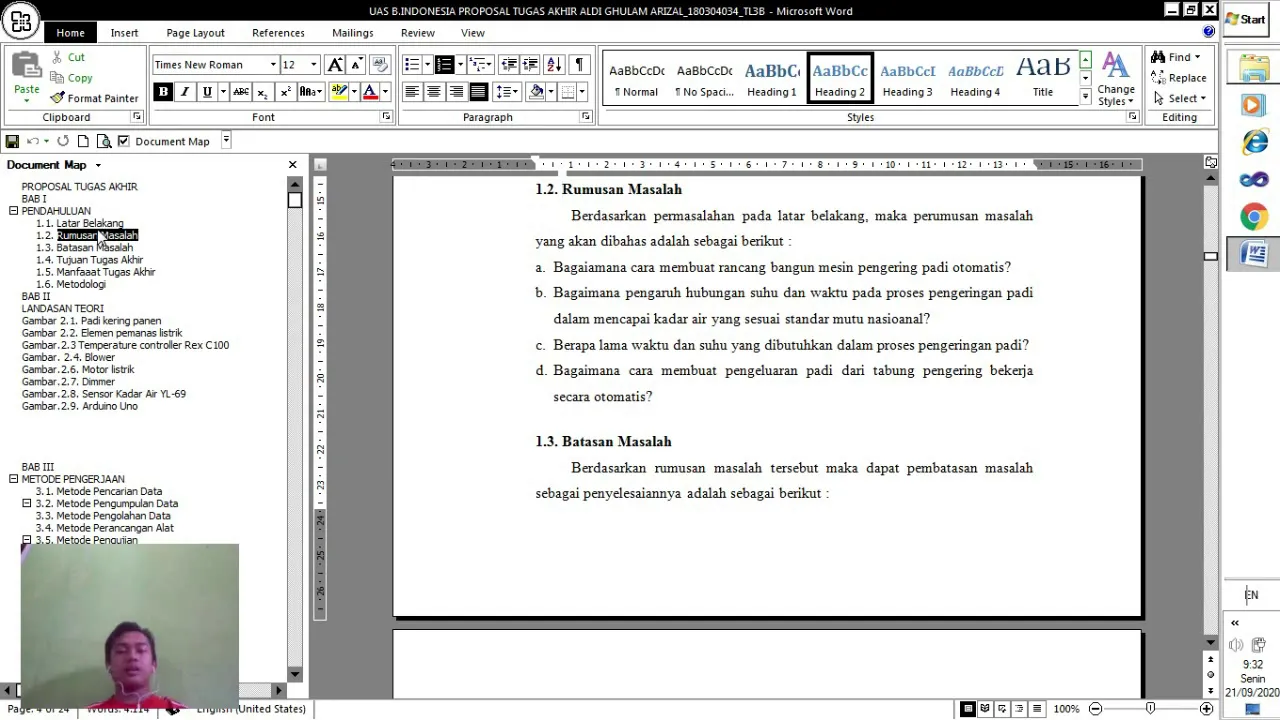Toggle Underline formatting
The width and height of the screenshot is (1280, 720).
pyautogui.click(x=207, y=92)
